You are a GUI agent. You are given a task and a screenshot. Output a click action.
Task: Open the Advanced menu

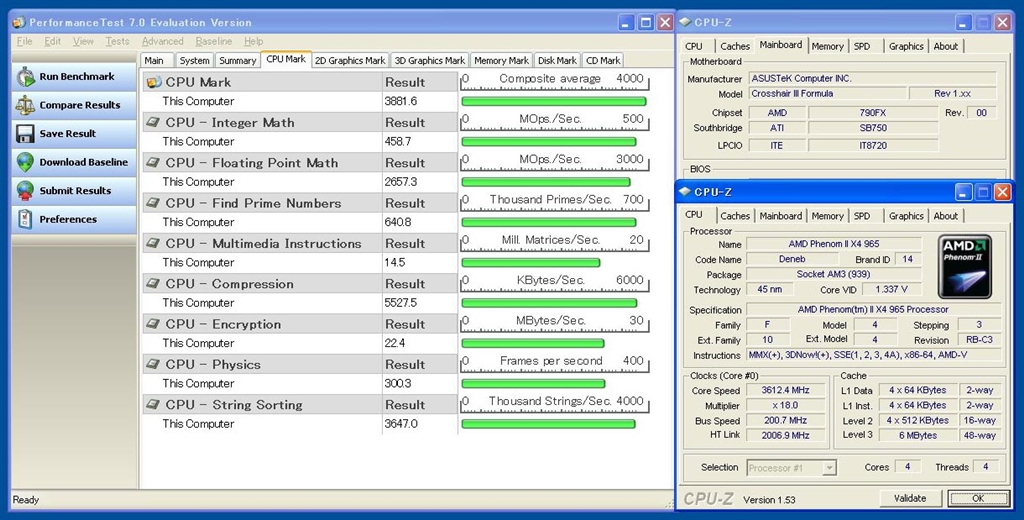tap(163, 41)
